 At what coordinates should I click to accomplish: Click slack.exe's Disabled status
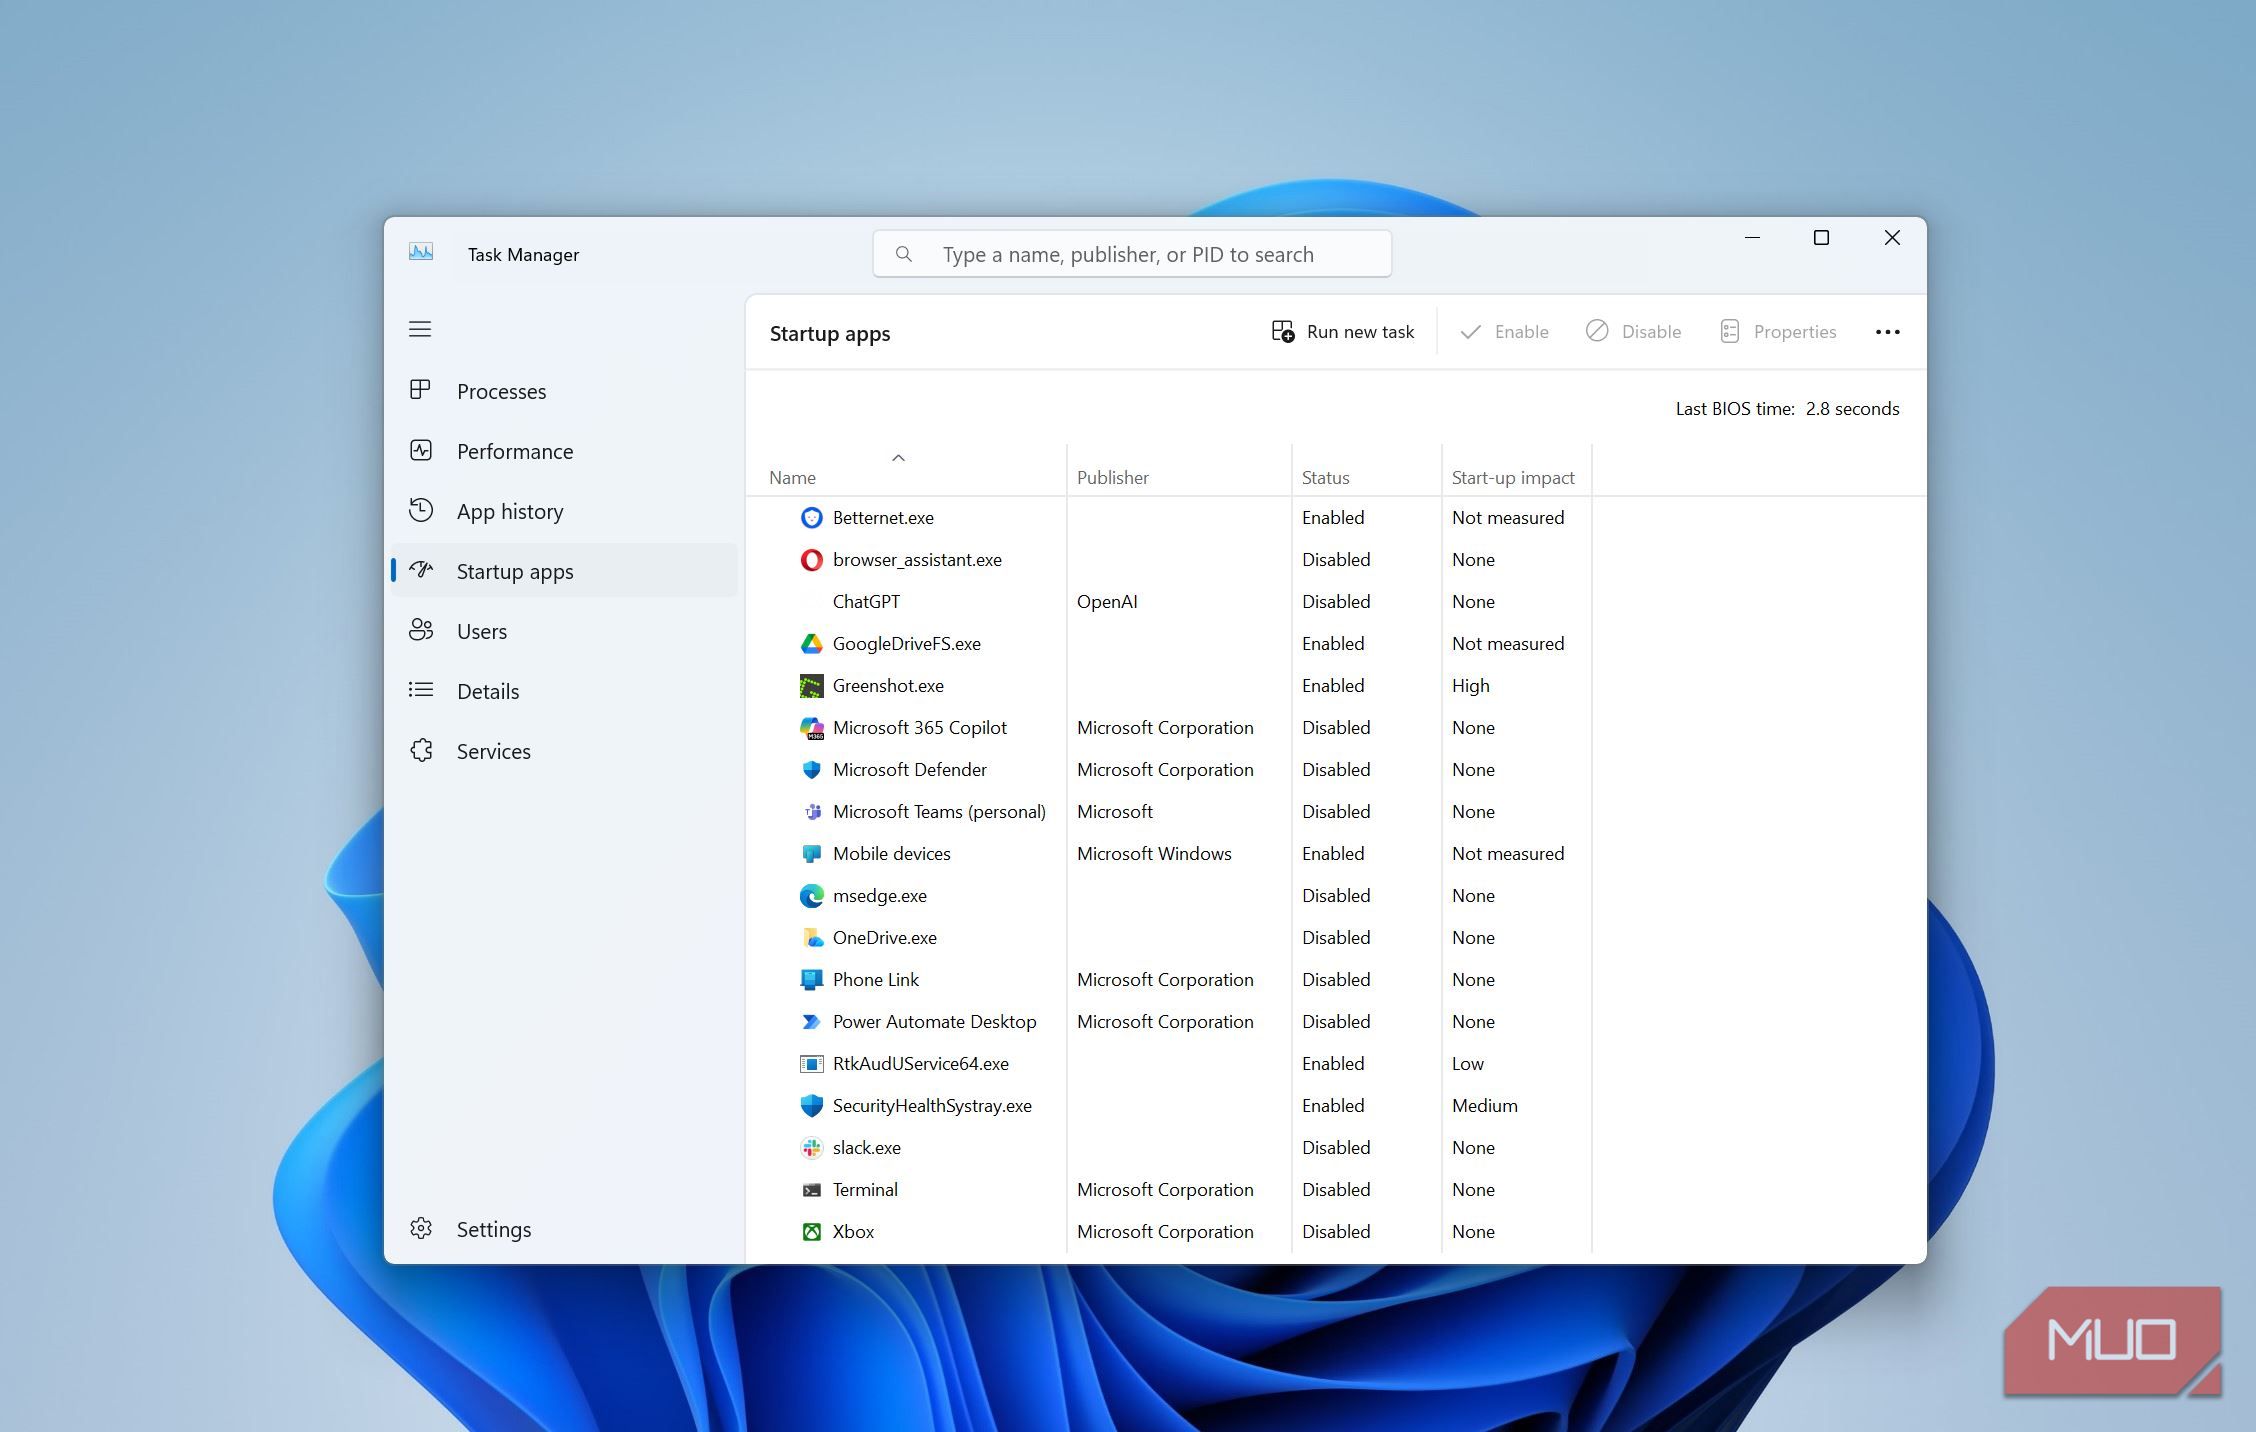(x=1335, y=1148)
